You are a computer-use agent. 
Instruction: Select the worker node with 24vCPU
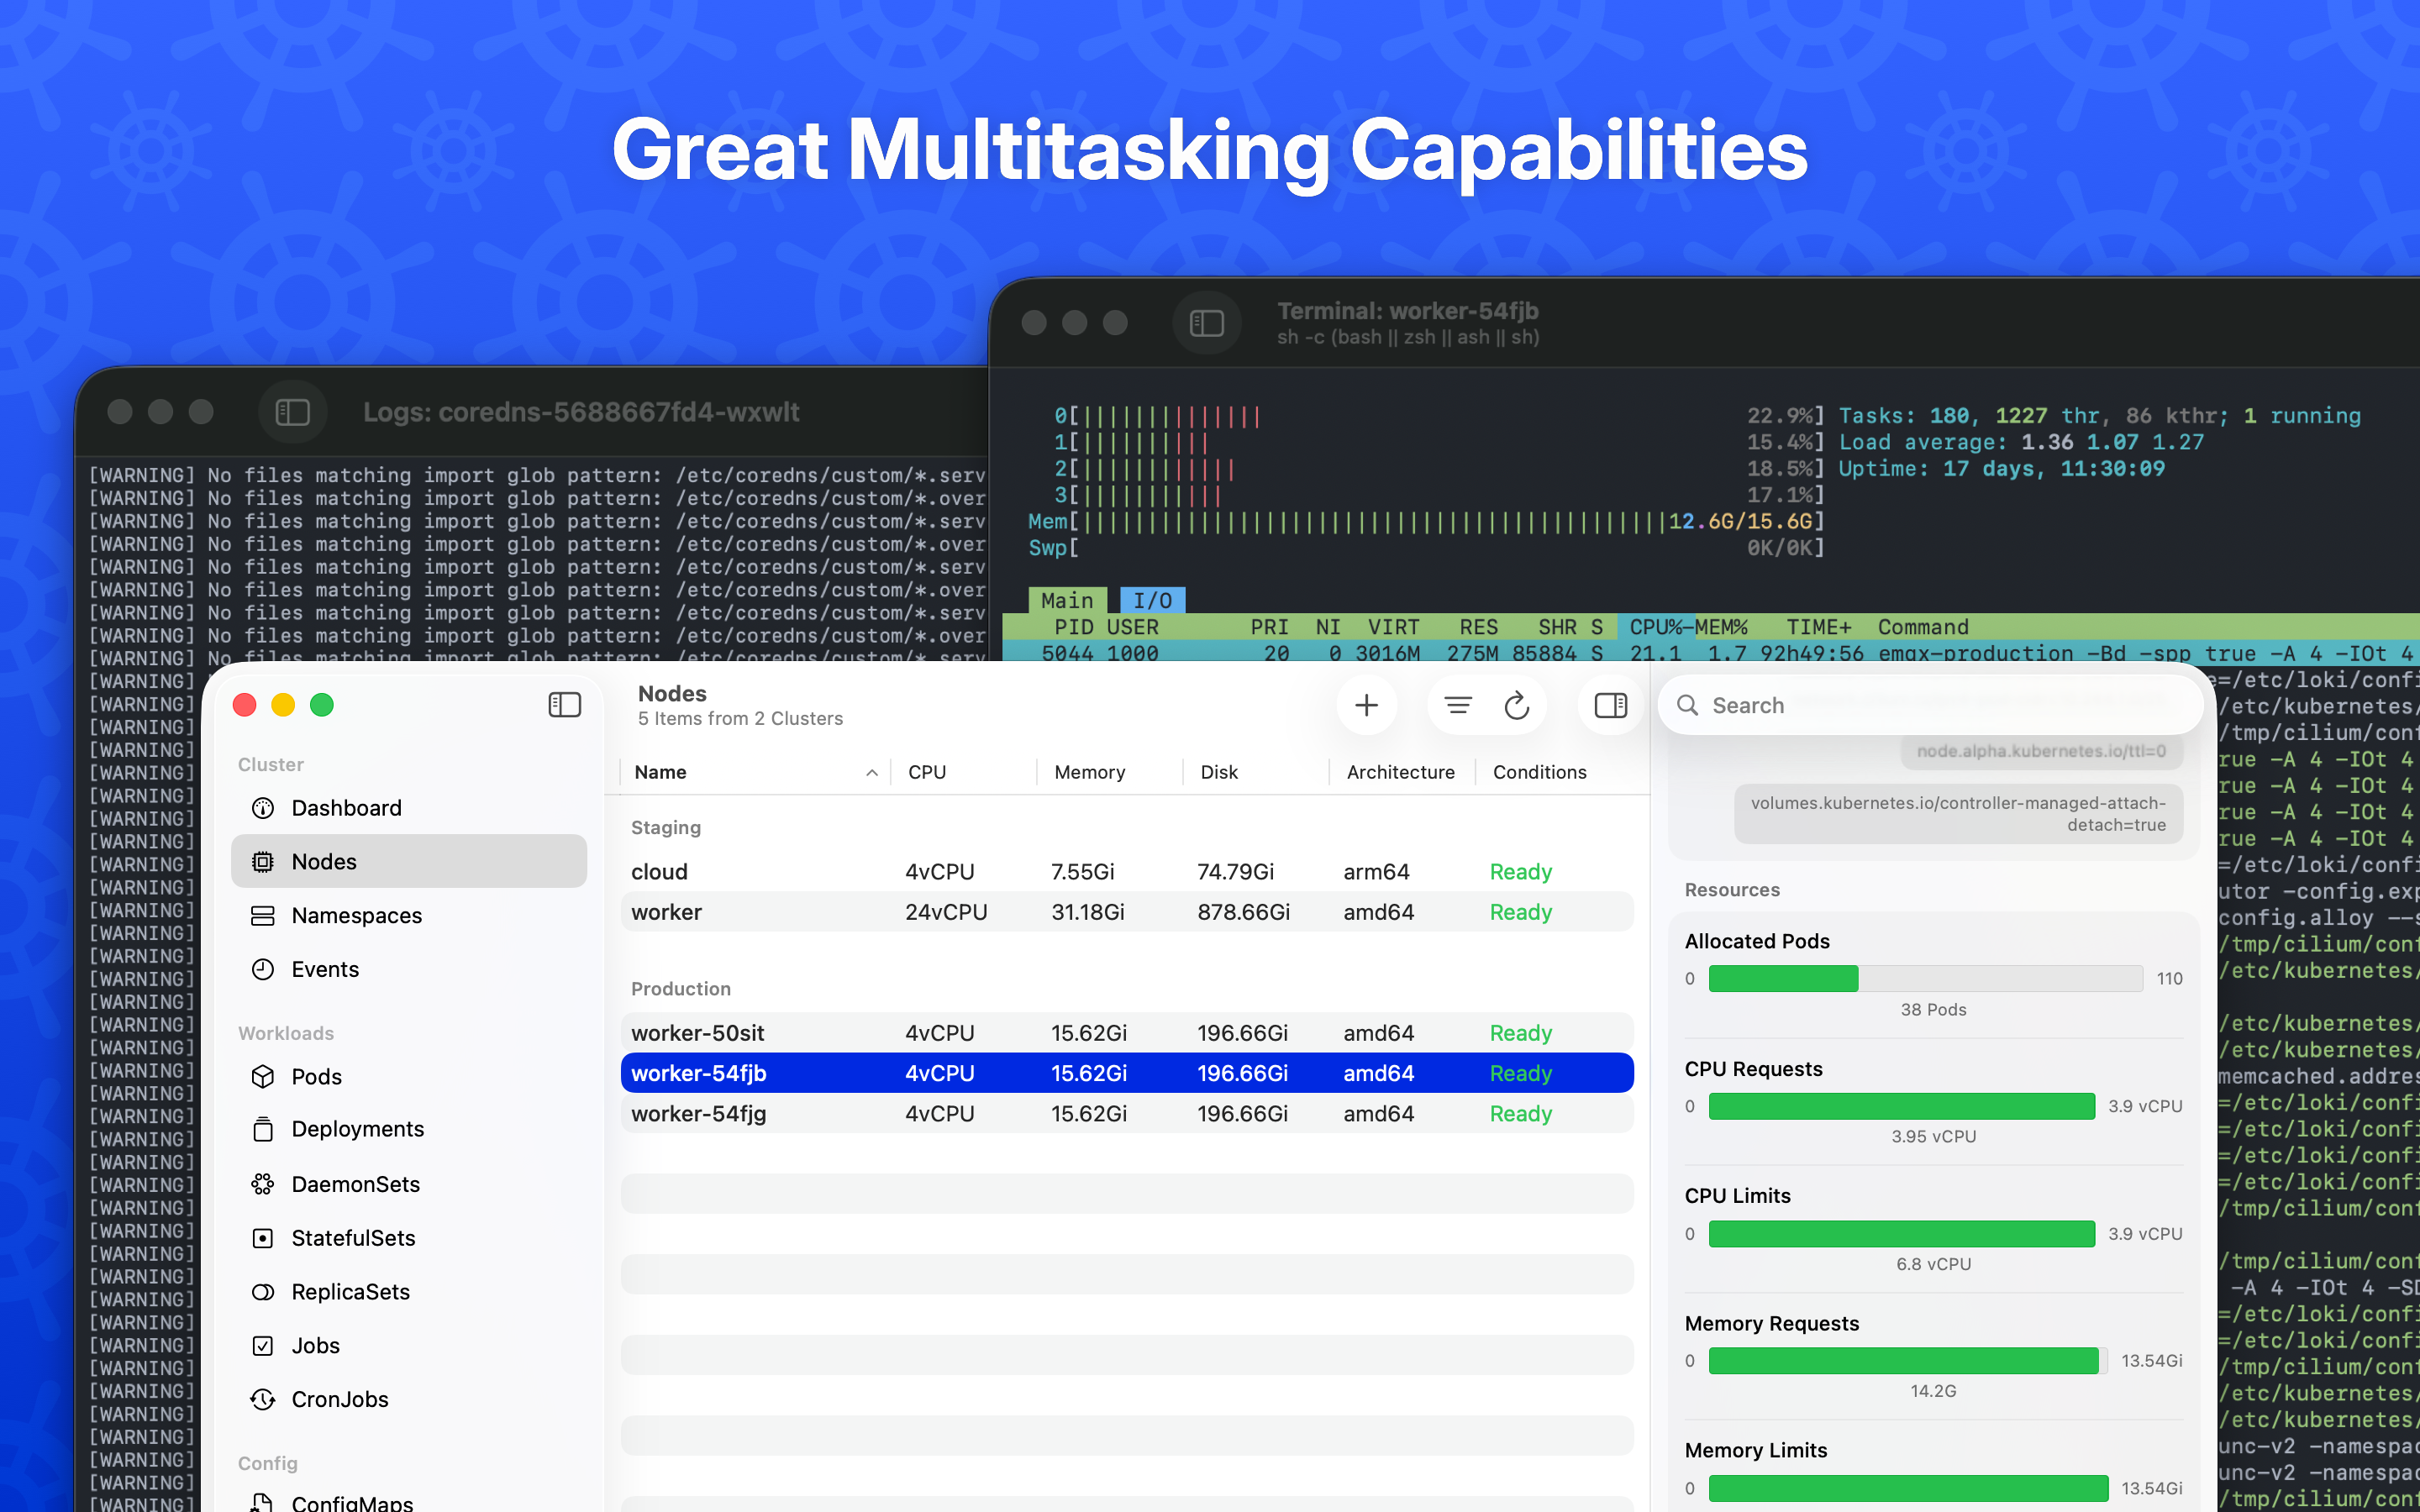1127,912
